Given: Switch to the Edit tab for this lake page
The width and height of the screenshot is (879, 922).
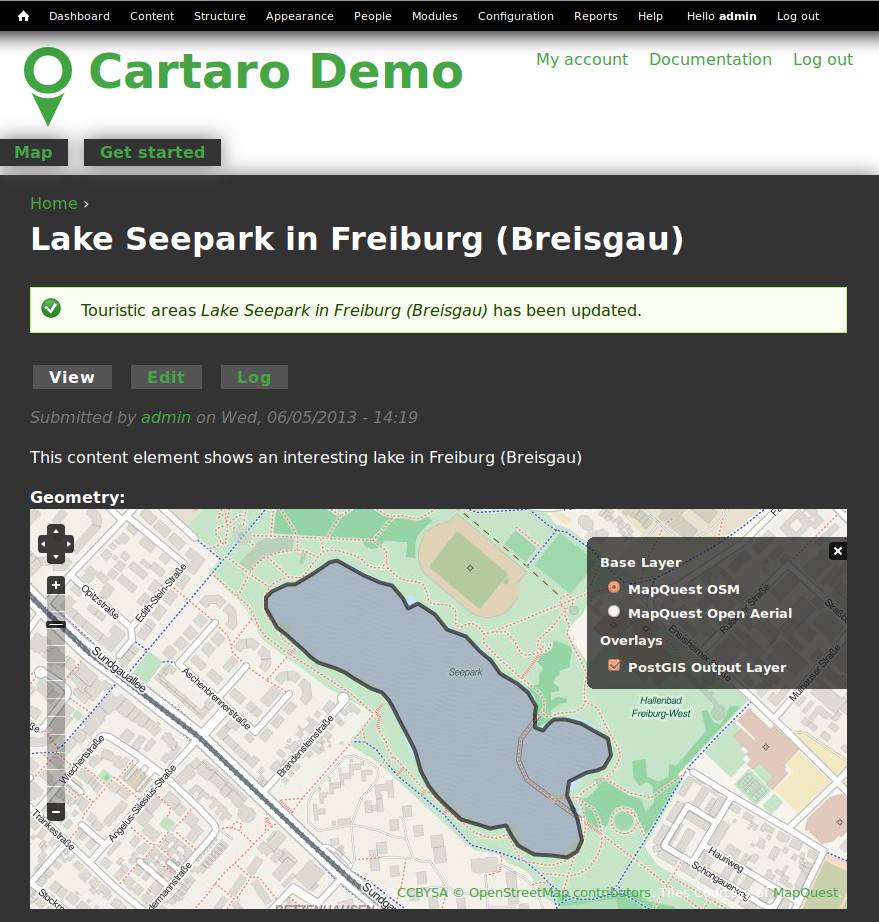Looking at the screenshot, I should coord(166,377).
